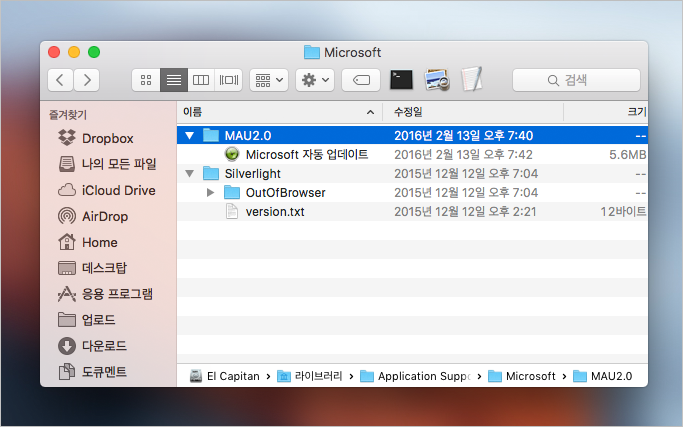Click El Capitan in the path bar

(225, 376)
